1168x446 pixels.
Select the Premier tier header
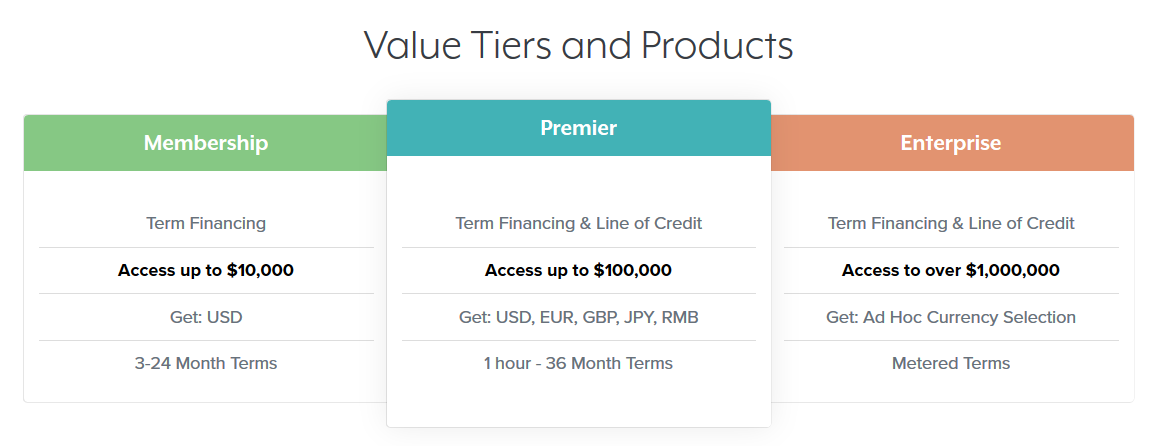point(579,128)
